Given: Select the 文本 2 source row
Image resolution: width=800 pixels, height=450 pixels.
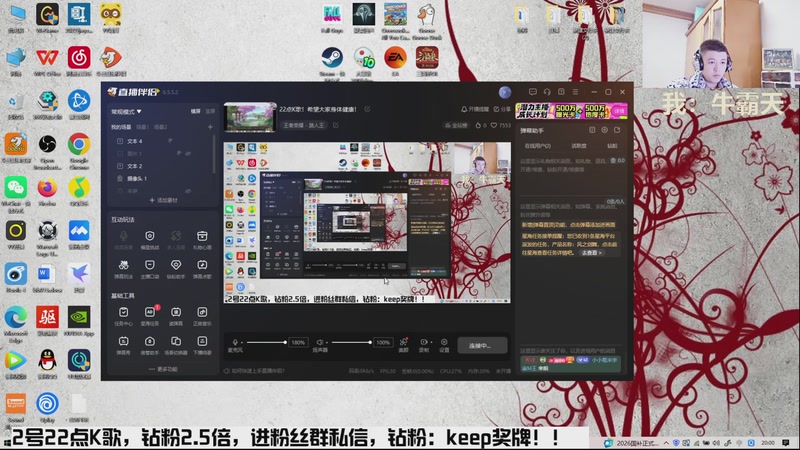Looking at the screenshot, I should tap(162, 166).
